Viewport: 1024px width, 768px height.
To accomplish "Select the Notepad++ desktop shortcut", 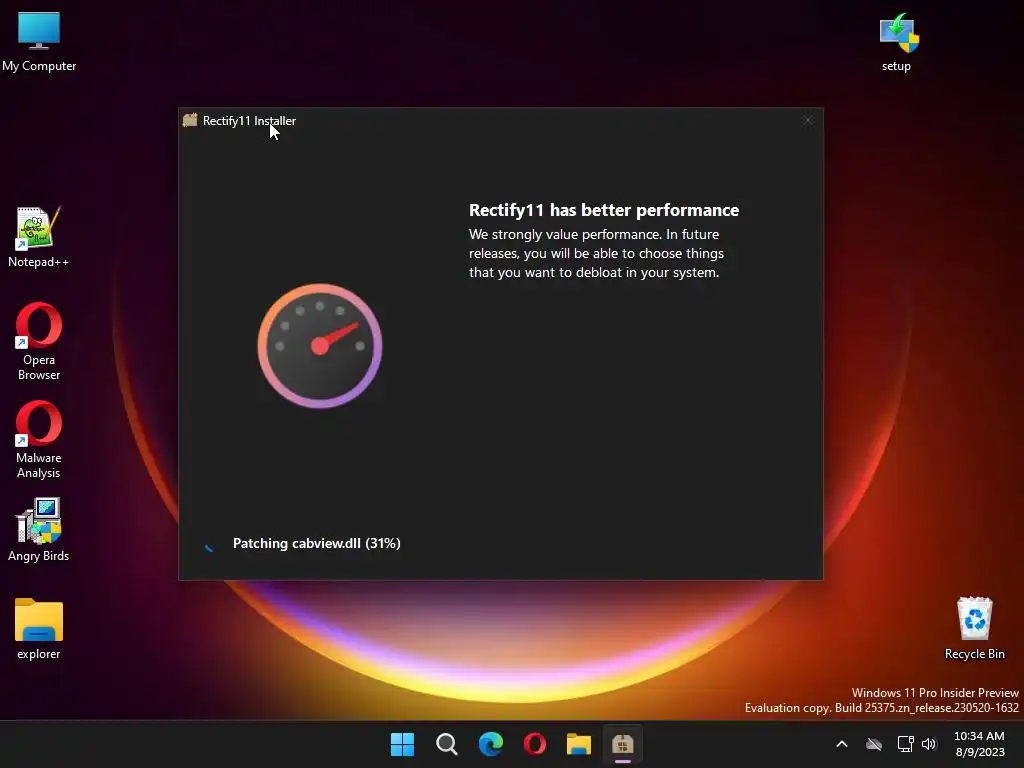I will (39, 237).
